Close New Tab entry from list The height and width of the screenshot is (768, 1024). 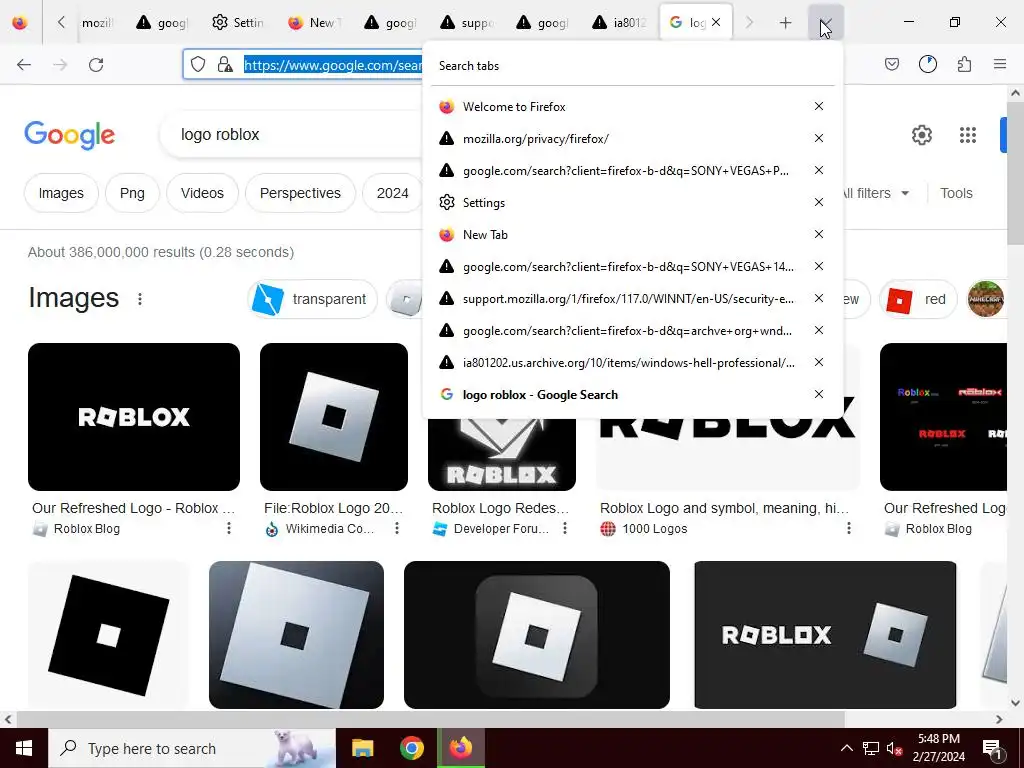(x=819, y=234)
